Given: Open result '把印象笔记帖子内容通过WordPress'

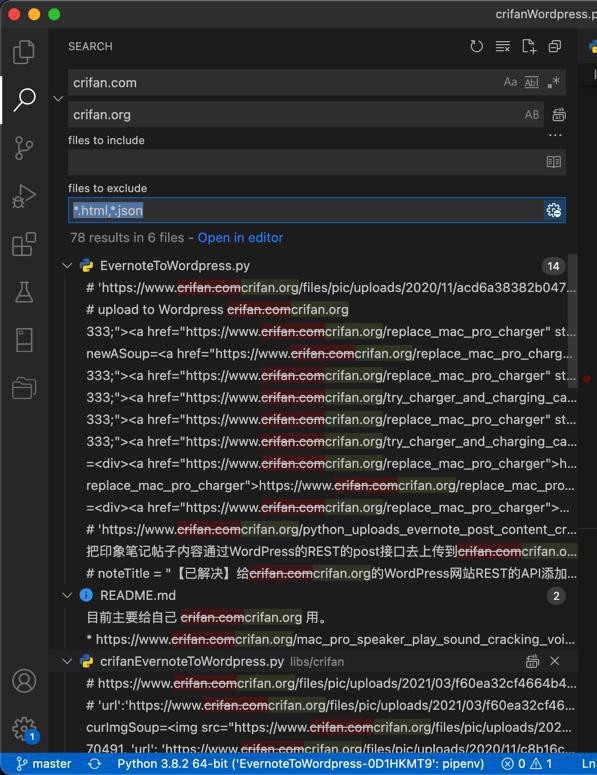Looking at the screenshot, I should pos(331,552).
